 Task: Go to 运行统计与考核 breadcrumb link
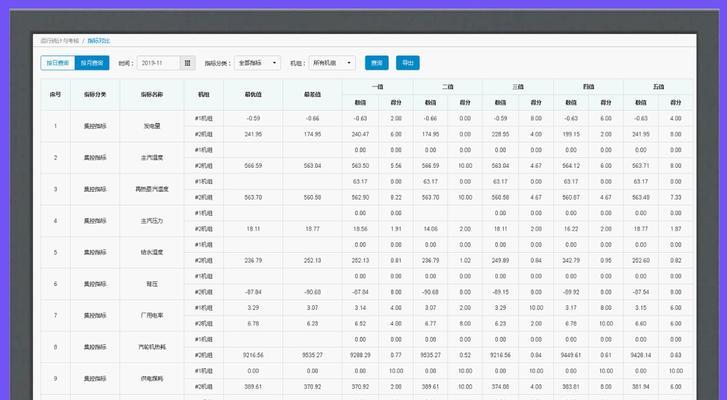60,41
